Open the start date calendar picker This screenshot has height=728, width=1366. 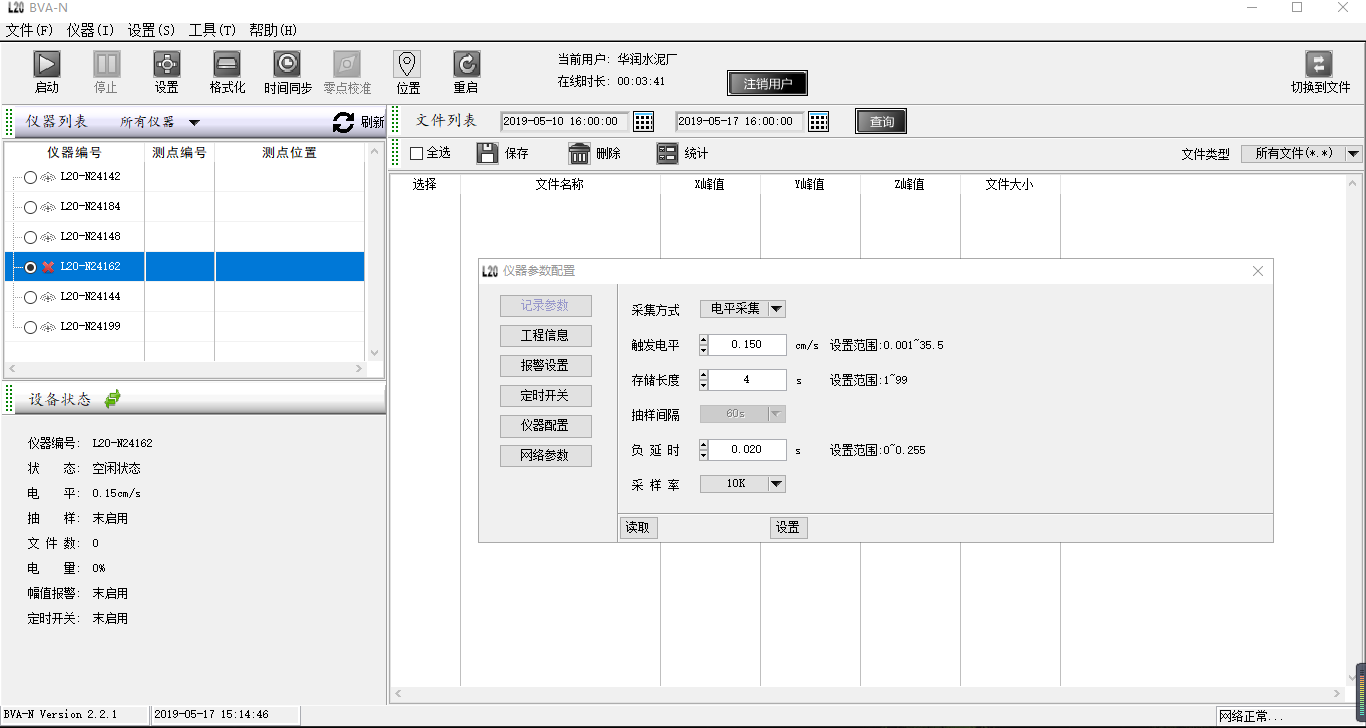click(x=644, y=122)
